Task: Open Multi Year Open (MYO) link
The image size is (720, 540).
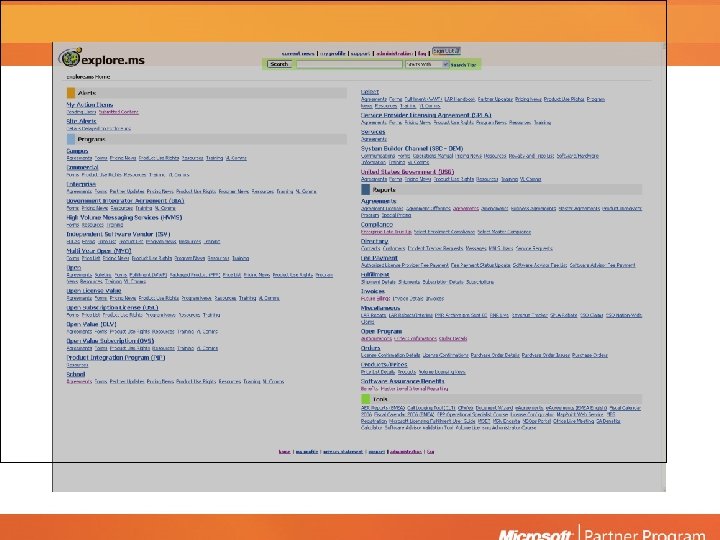Action: pos(99,251)
